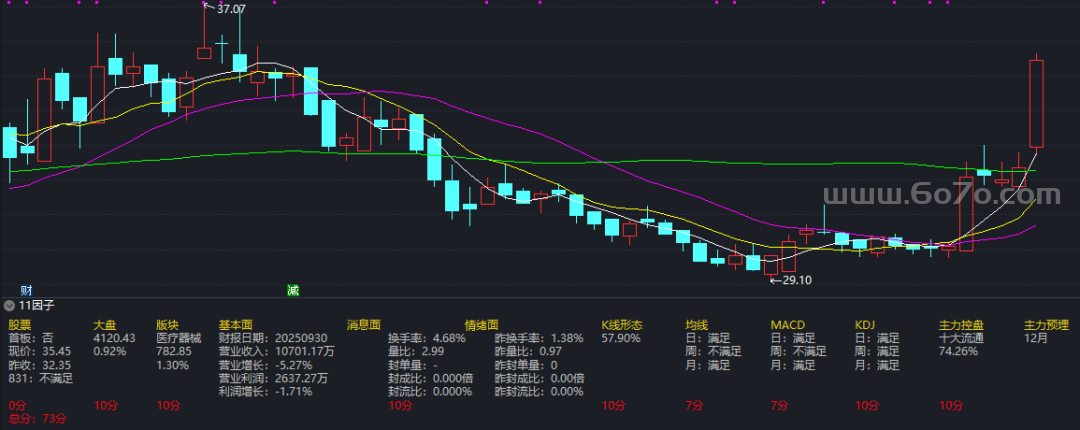Click the KDJ indicator heading
Viewport: 1080px width, 430px height.
tap(864, 325)
